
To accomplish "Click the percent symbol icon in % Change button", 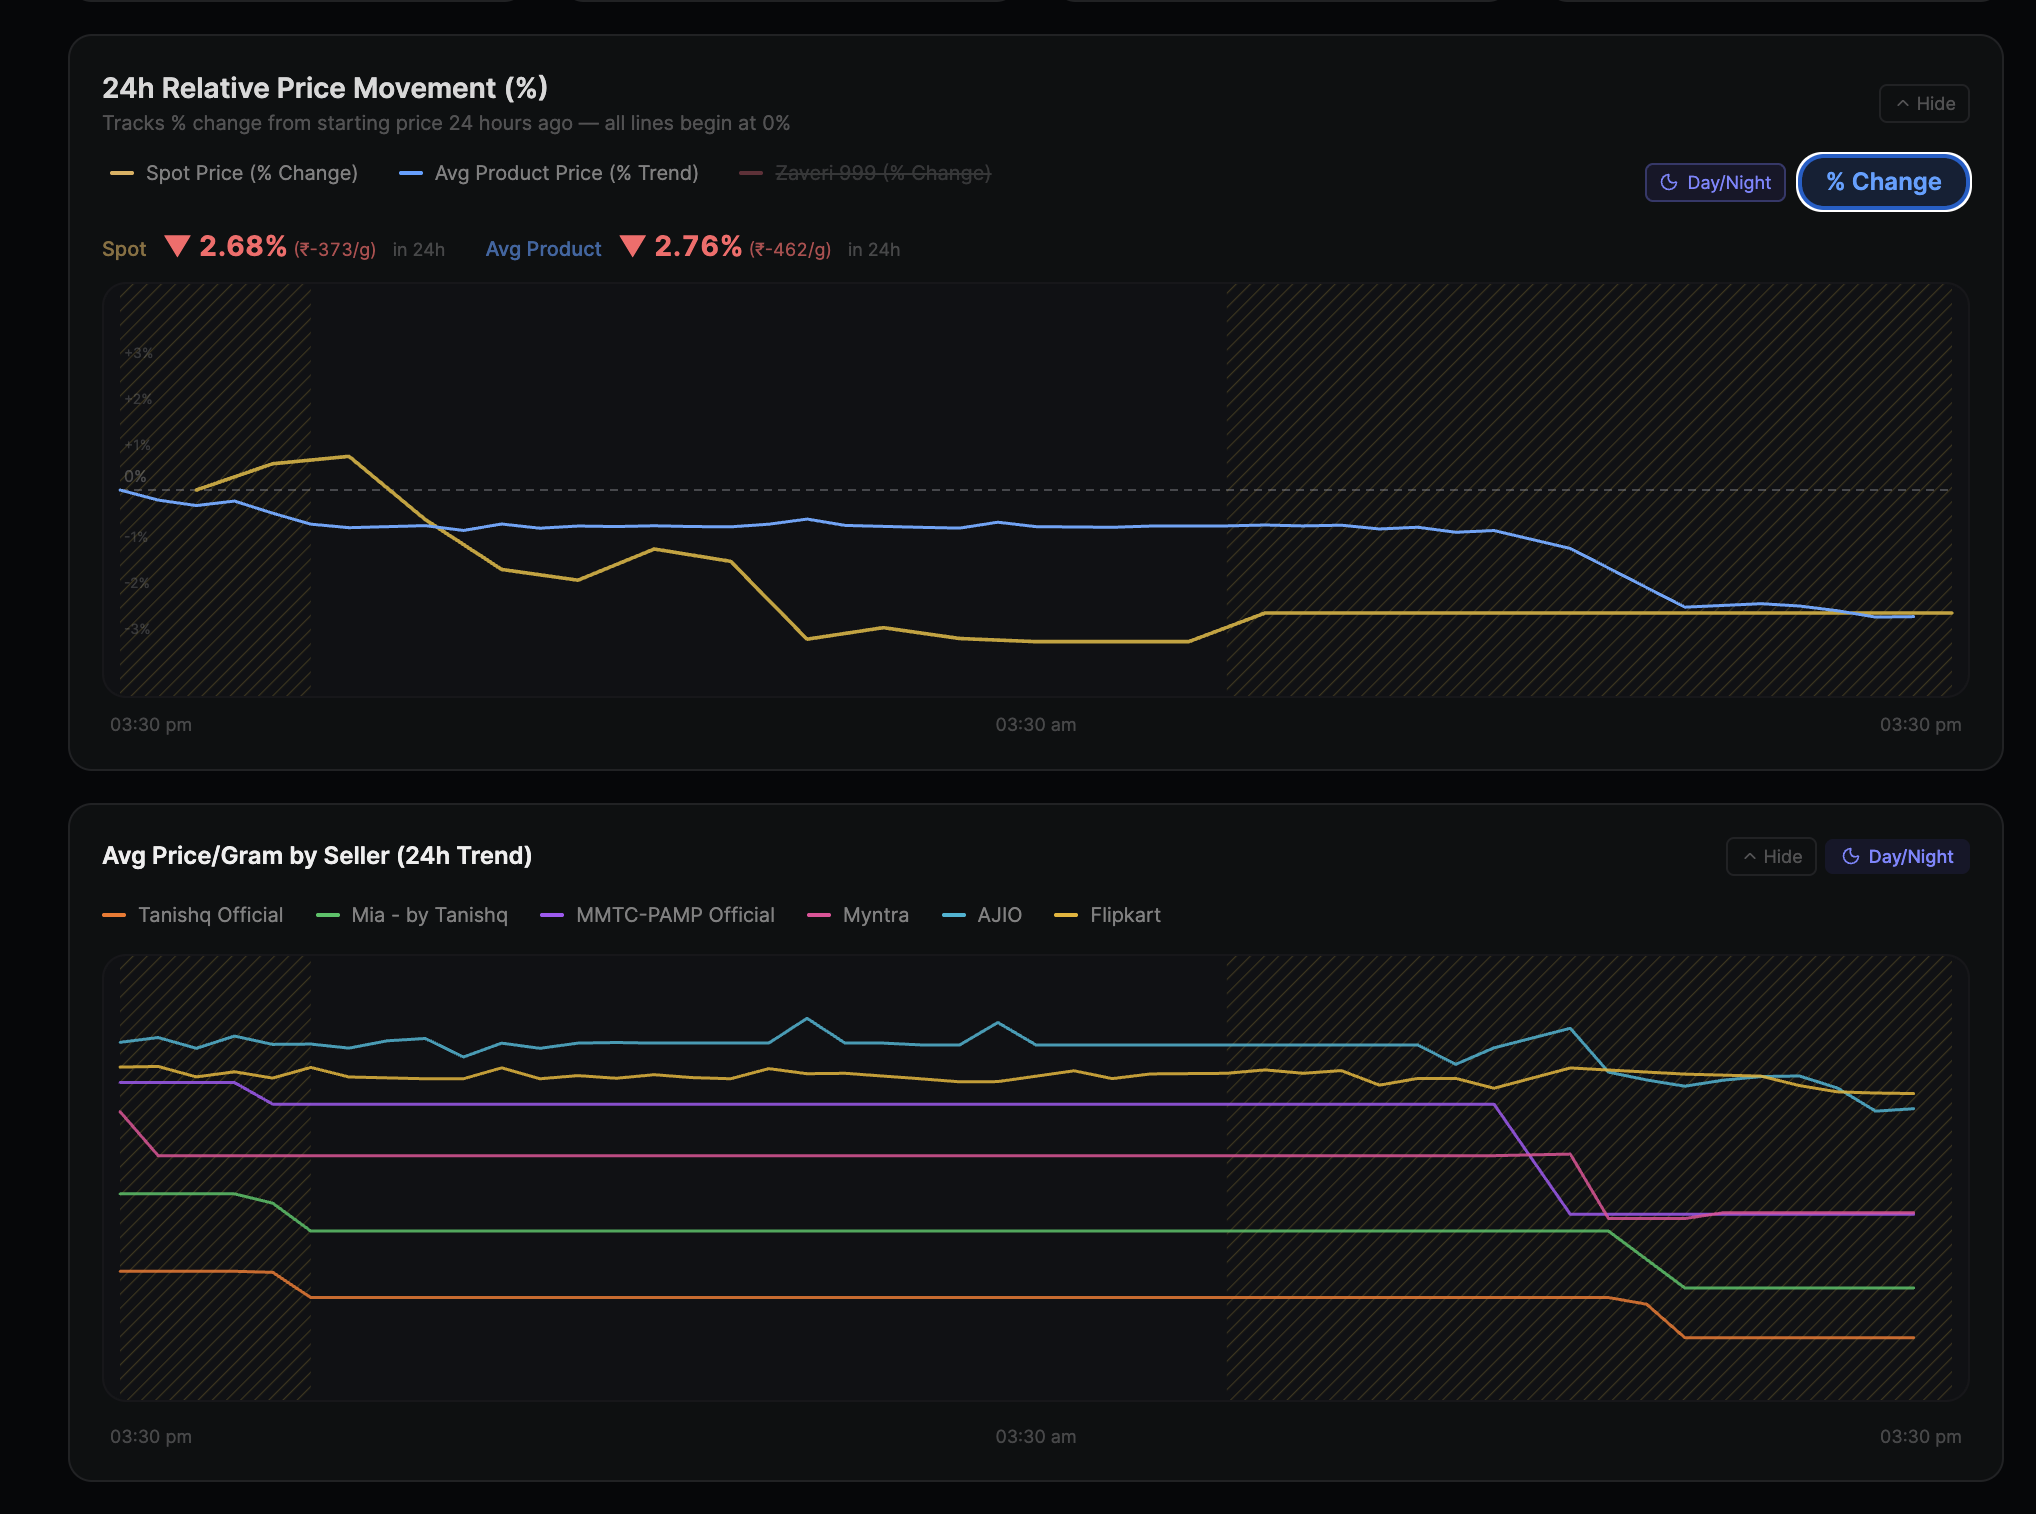I will pyautogui.click(x=1835, y=181).
